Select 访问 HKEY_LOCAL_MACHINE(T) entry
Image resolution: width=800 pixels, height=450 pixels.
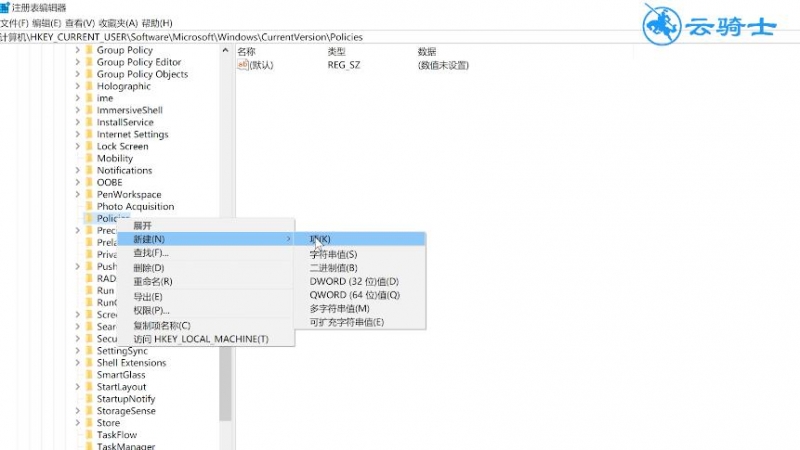click(x=206, y=339)
